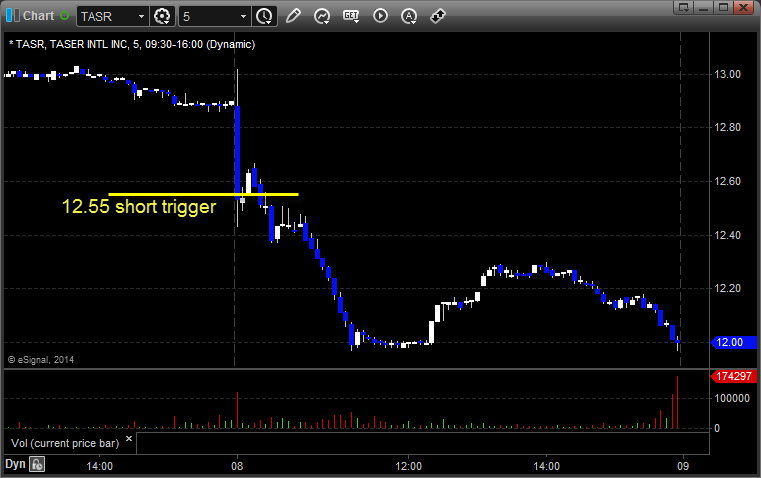
Task: Close the Vol (current price bar) study label
Action: (129, 439)
